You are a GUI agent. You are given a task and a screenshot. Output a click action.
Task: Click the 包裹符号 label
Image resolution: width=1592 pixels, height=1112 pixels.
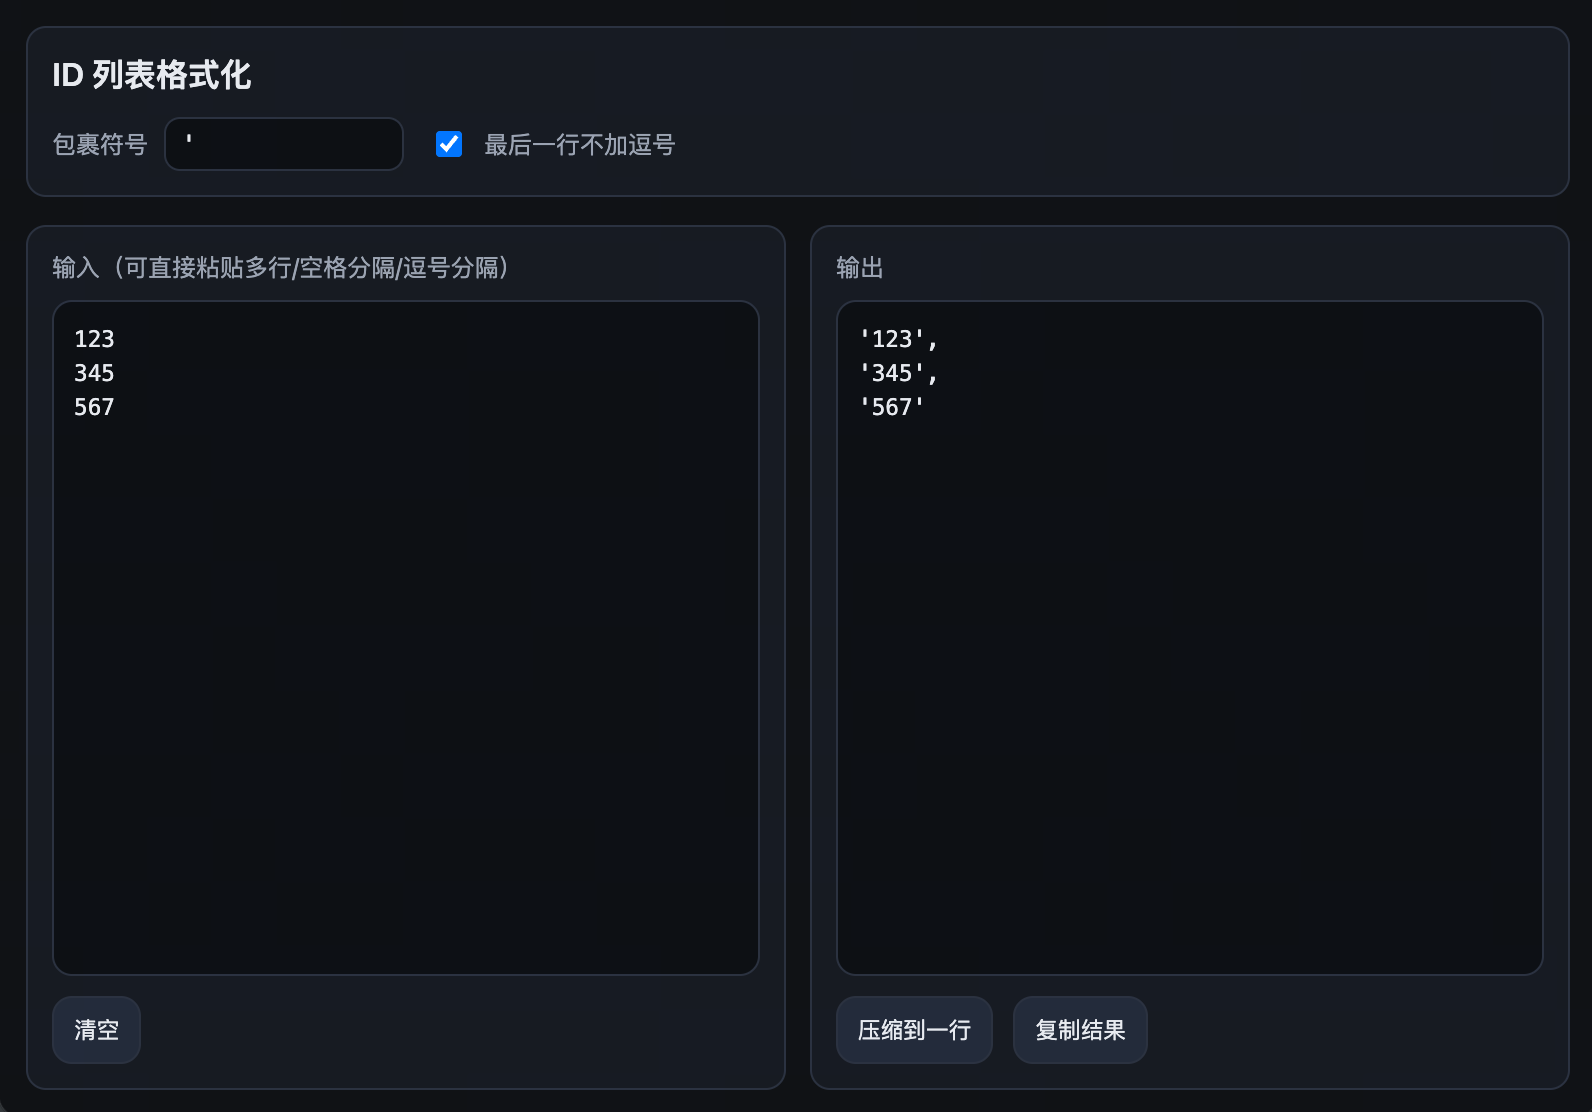(x=100, y=145)
